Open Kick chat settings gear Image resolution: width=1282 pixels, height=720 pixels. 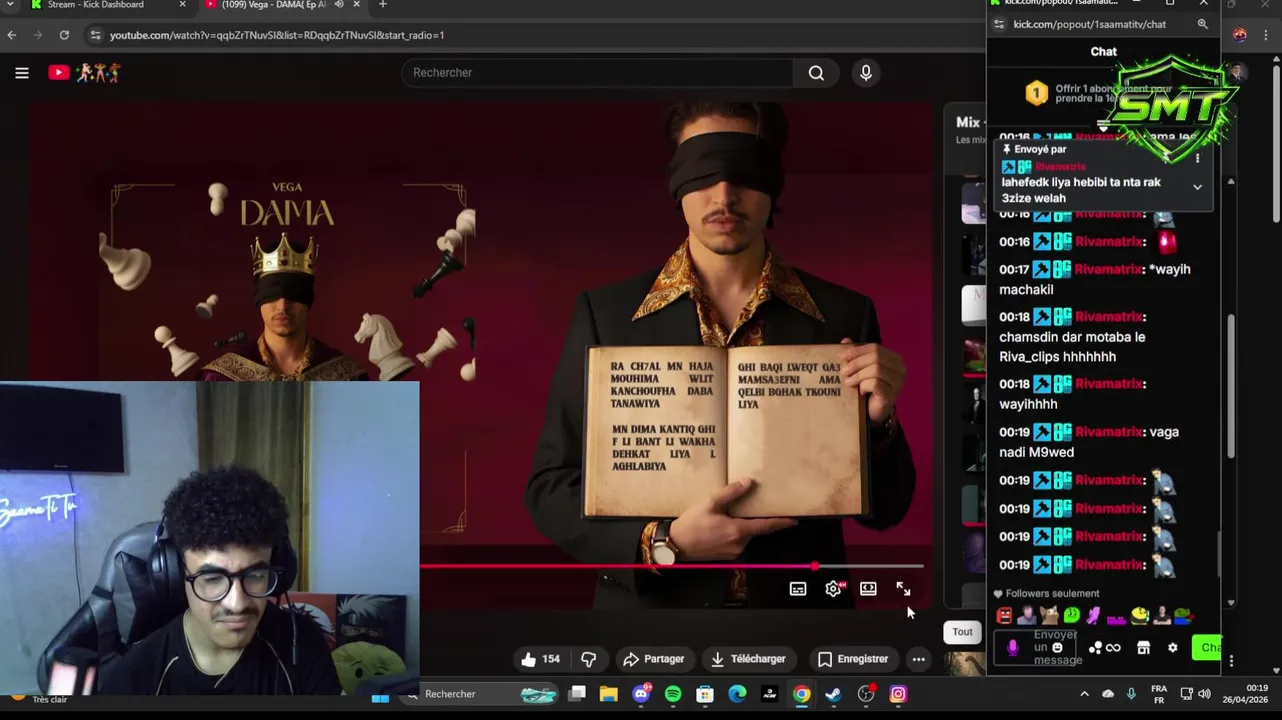pos(1173,648)
